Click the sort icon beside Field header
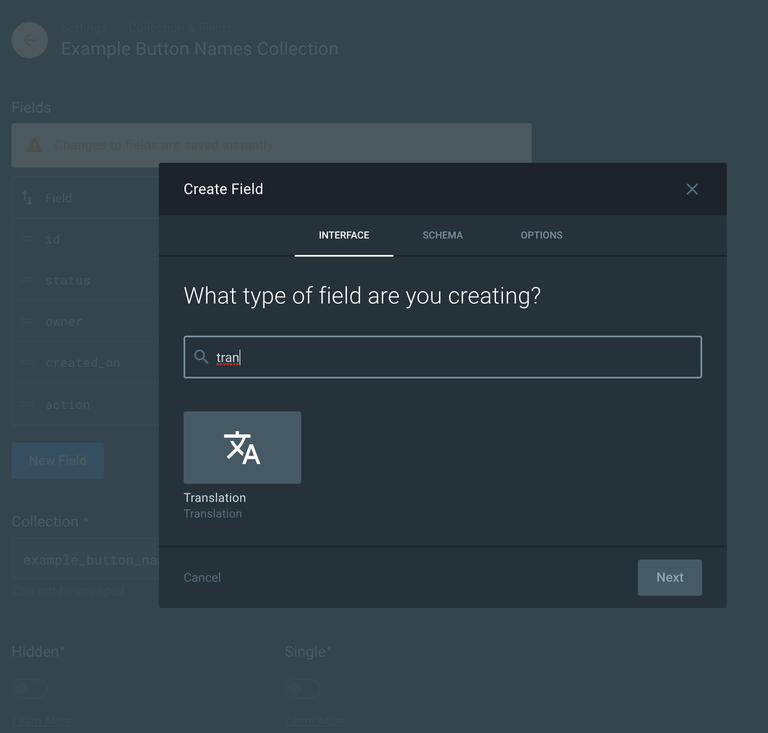This screenshot has width=768, height=733. click(x=27, y=198)
